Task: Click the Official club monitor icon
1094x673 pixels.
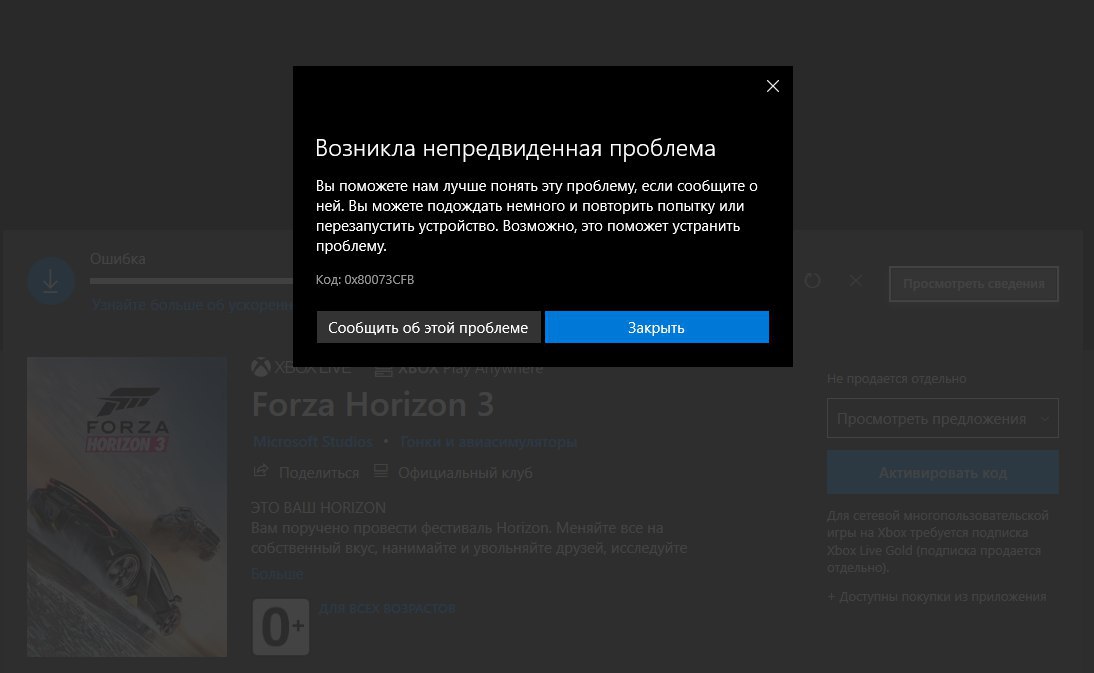Action: click(x=381, y=471)
